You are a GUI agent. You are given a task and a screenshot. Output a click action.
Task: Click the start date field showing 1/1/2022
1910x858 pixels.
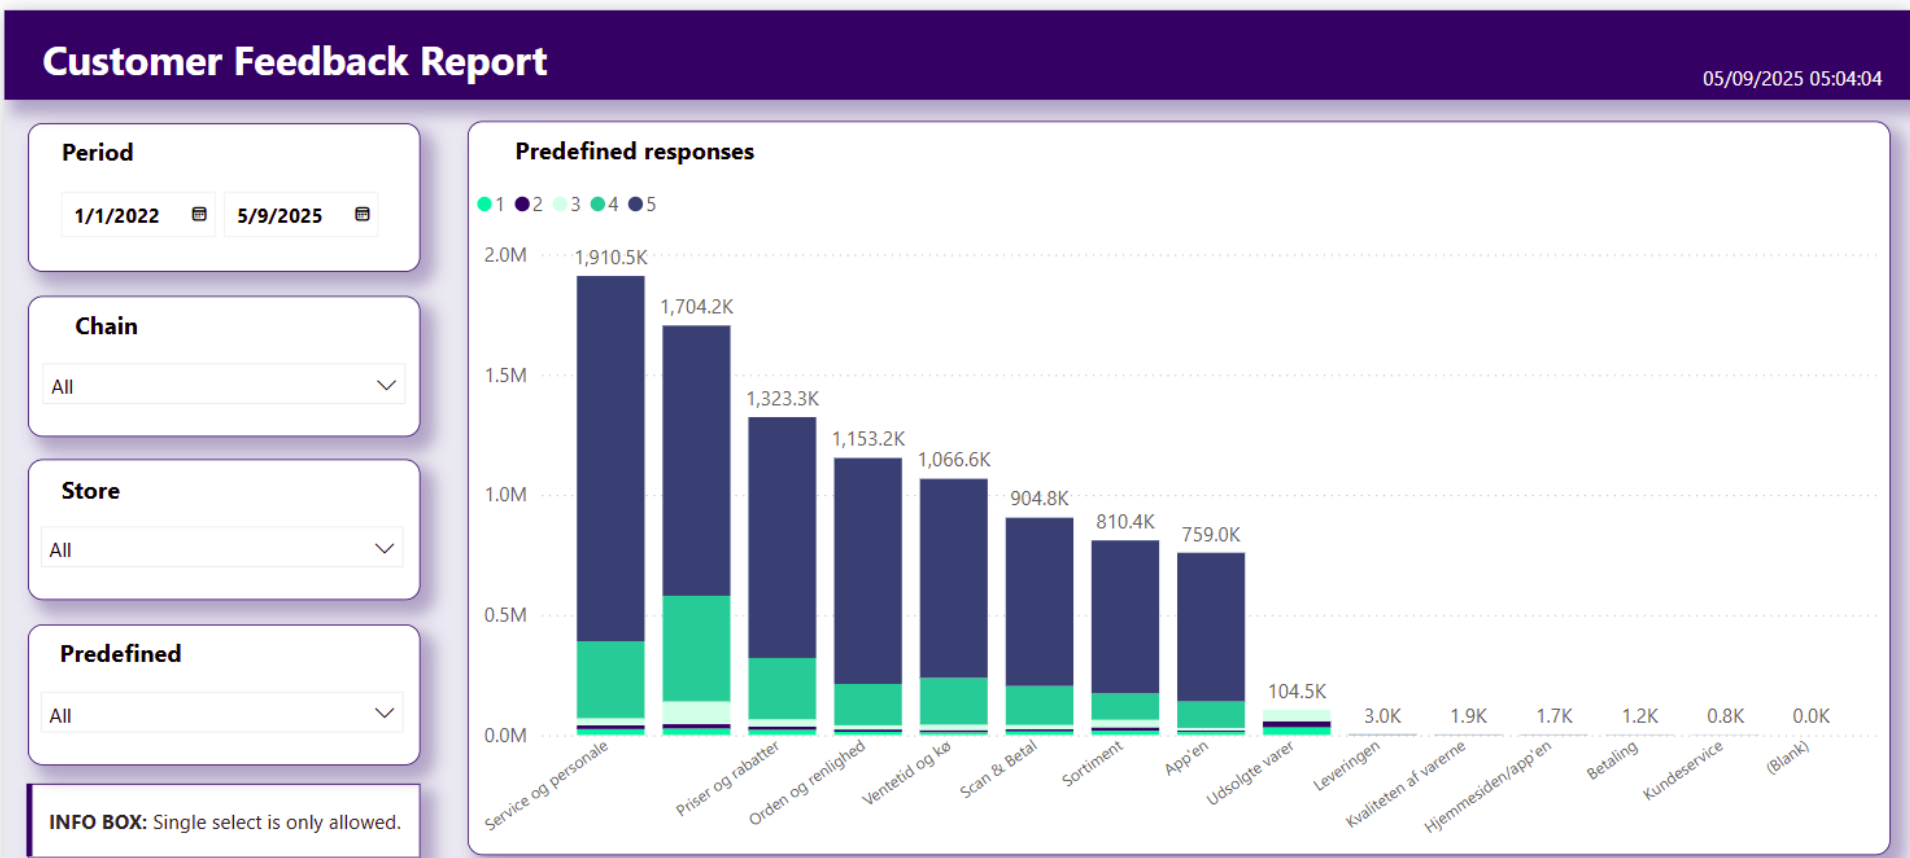coord(138,215)
